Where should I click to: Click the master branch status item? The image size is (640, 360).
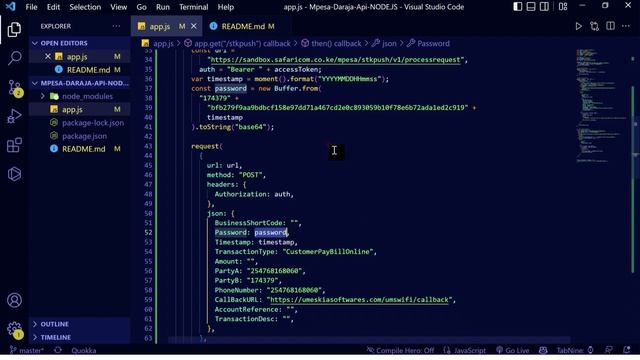pos(27,350)
